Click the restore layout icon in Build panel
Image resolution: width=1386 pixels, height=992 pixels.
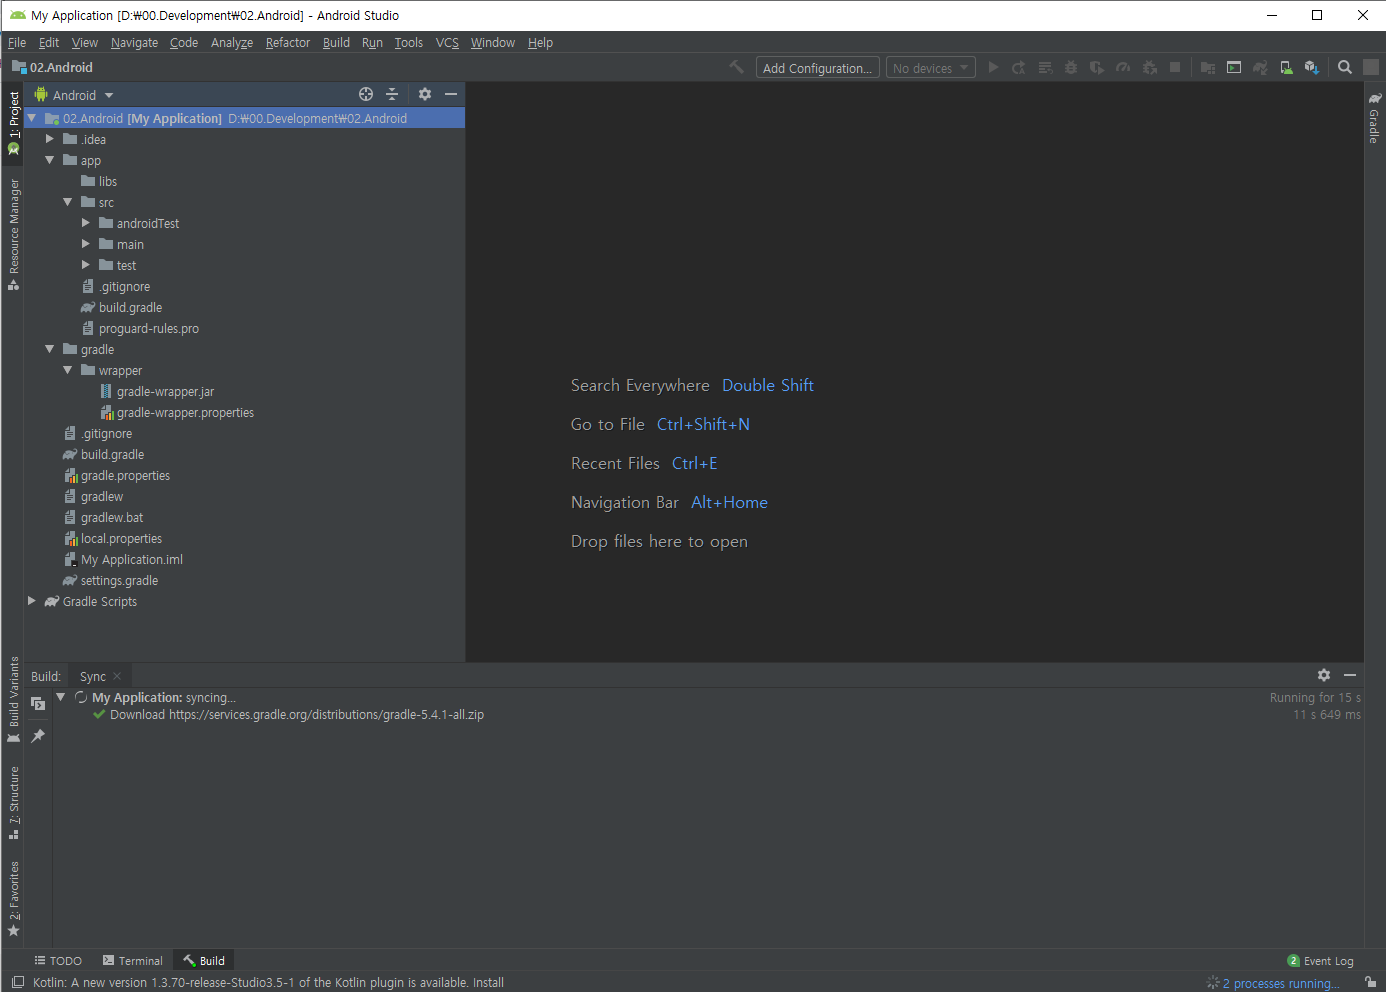click(x=38, y=704)
